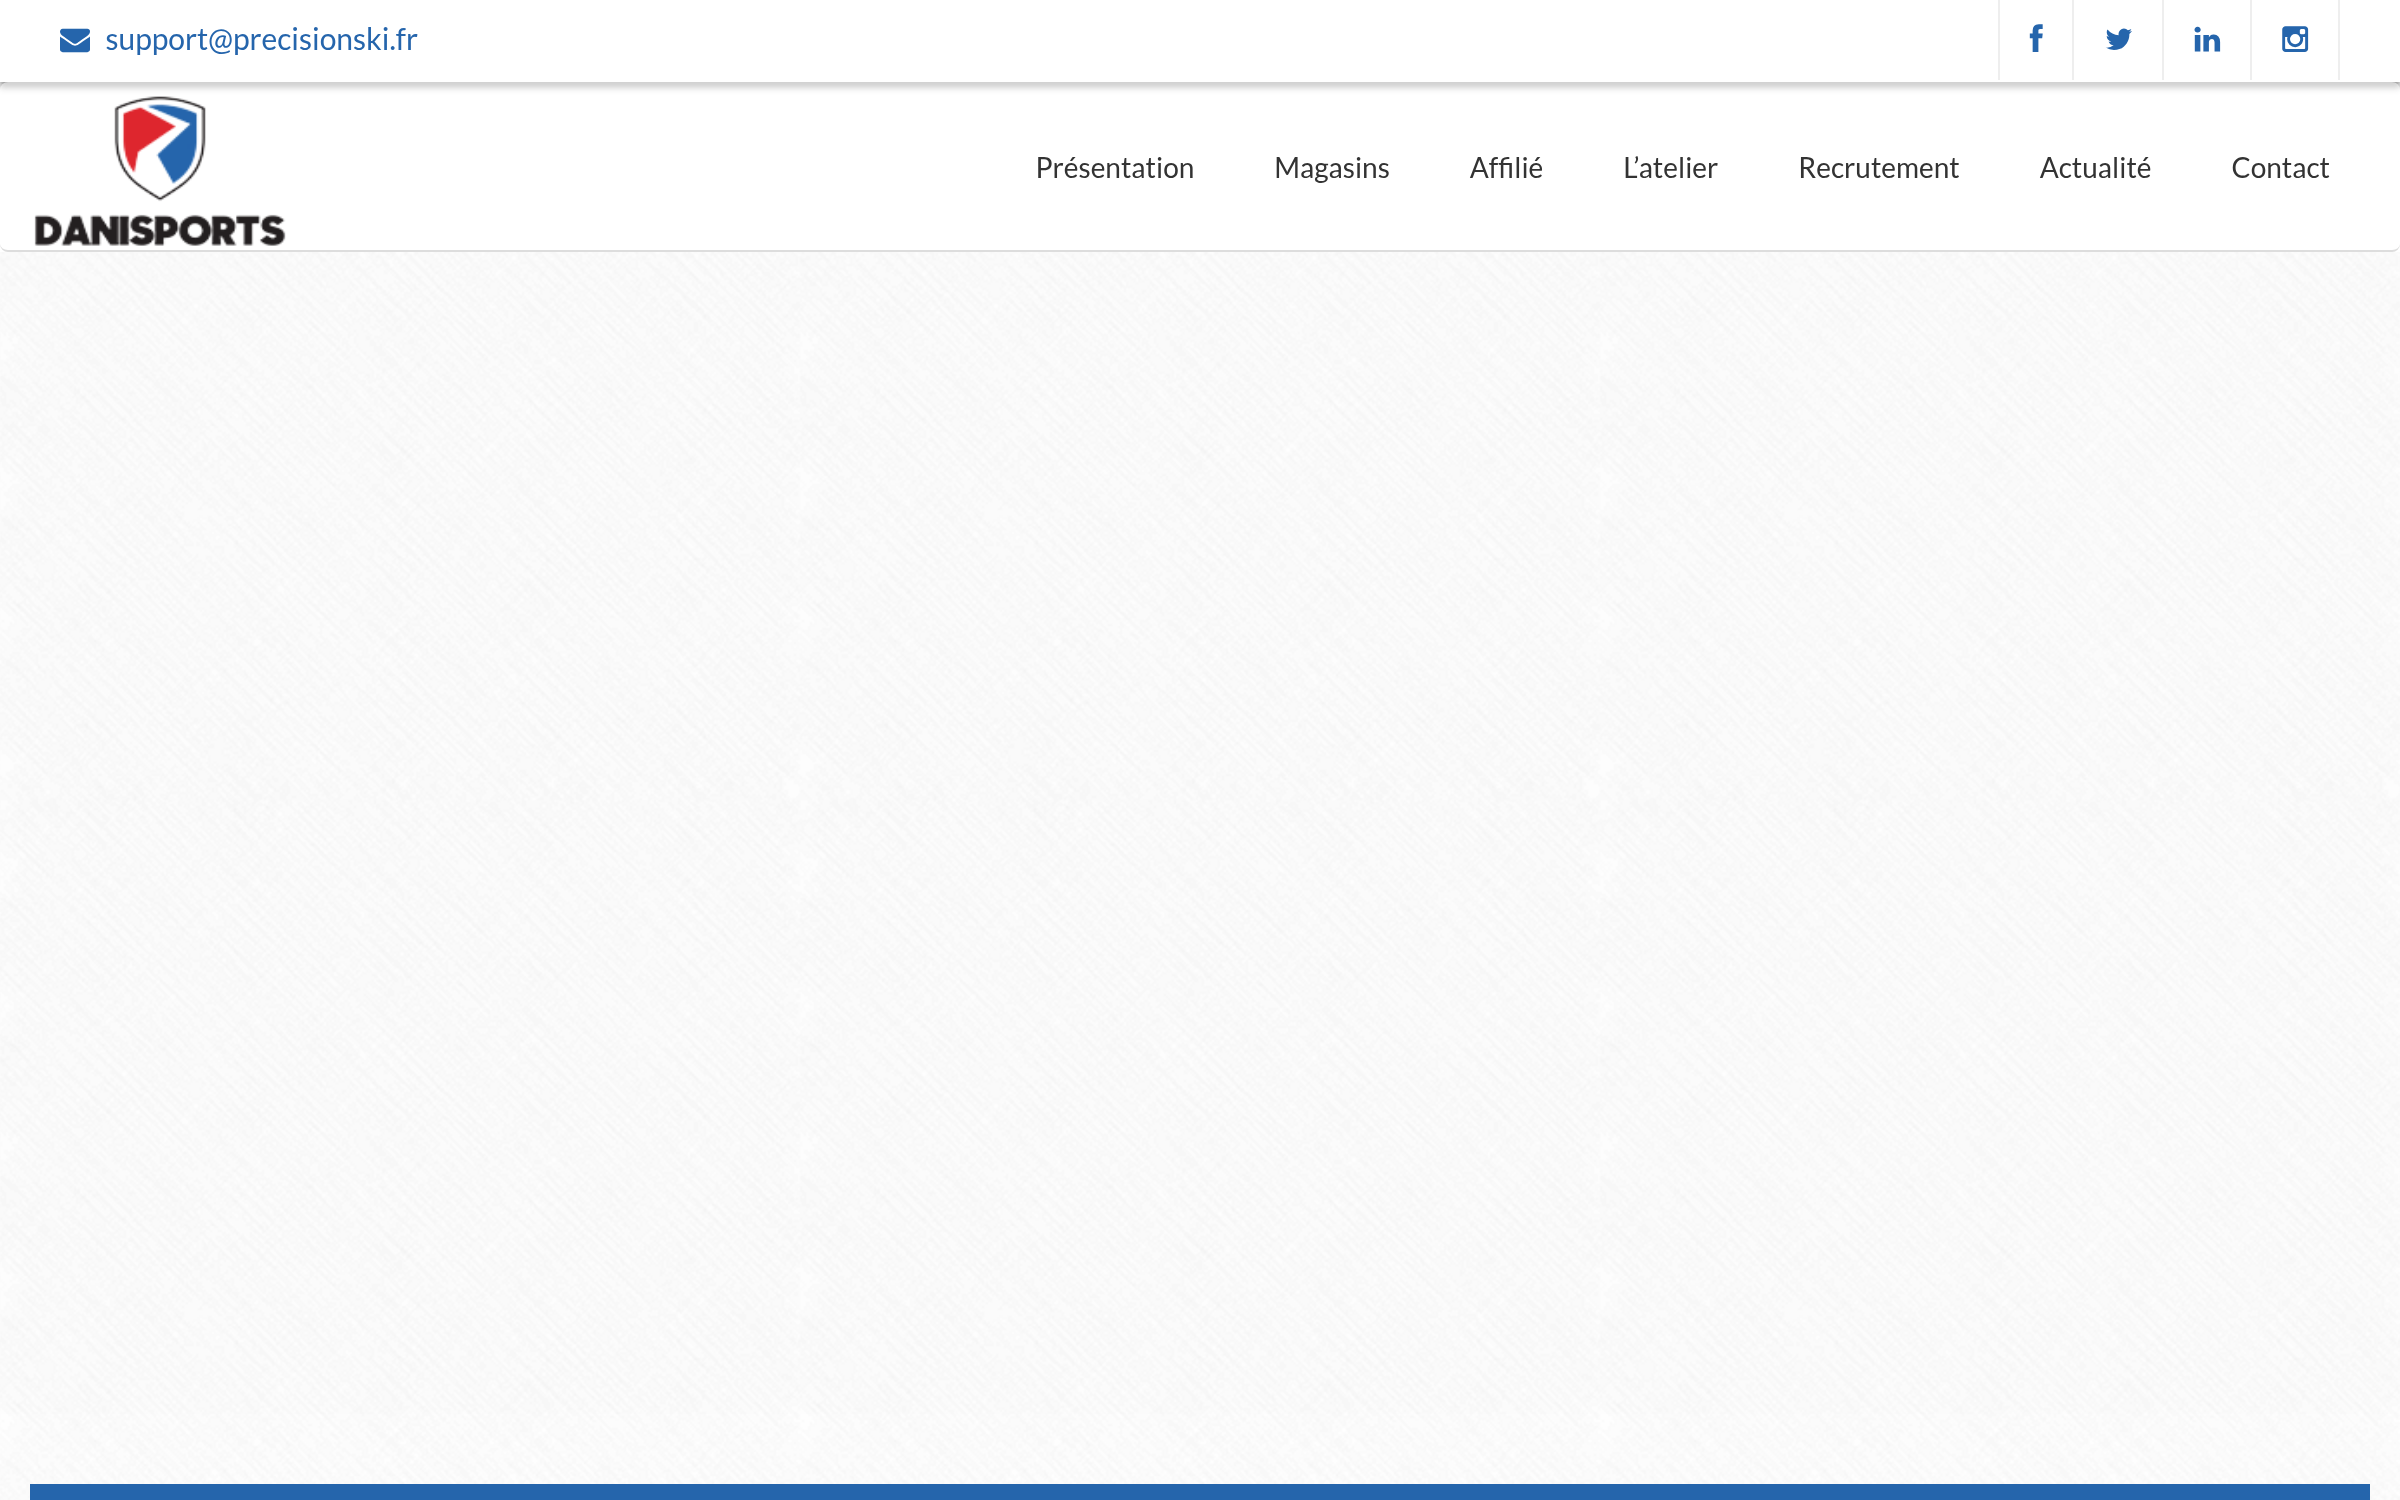Open the Instagram profile icon
The height and width of the screenshot is (1500, 2400).
click(x=2294, y=39)
